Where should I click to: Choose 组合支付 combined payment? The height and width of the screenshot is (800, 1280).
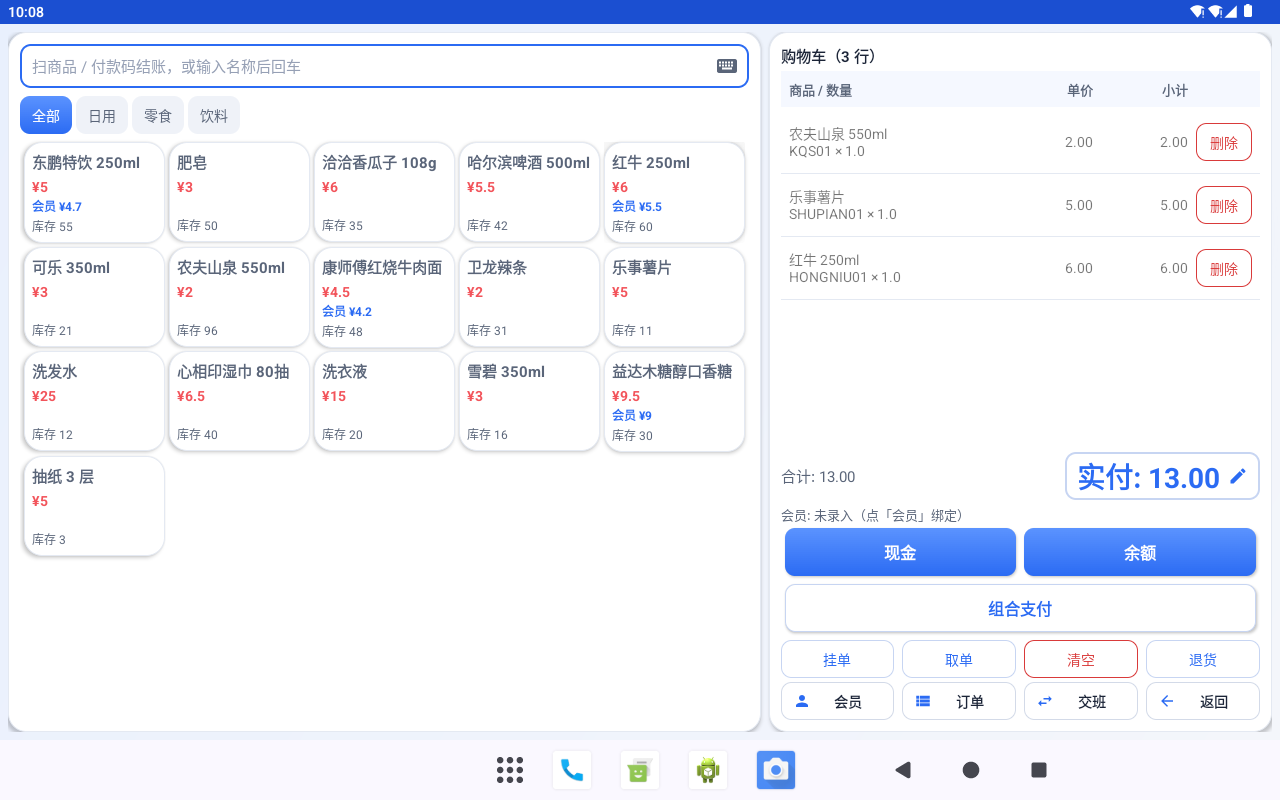[x=1020, y=608]
